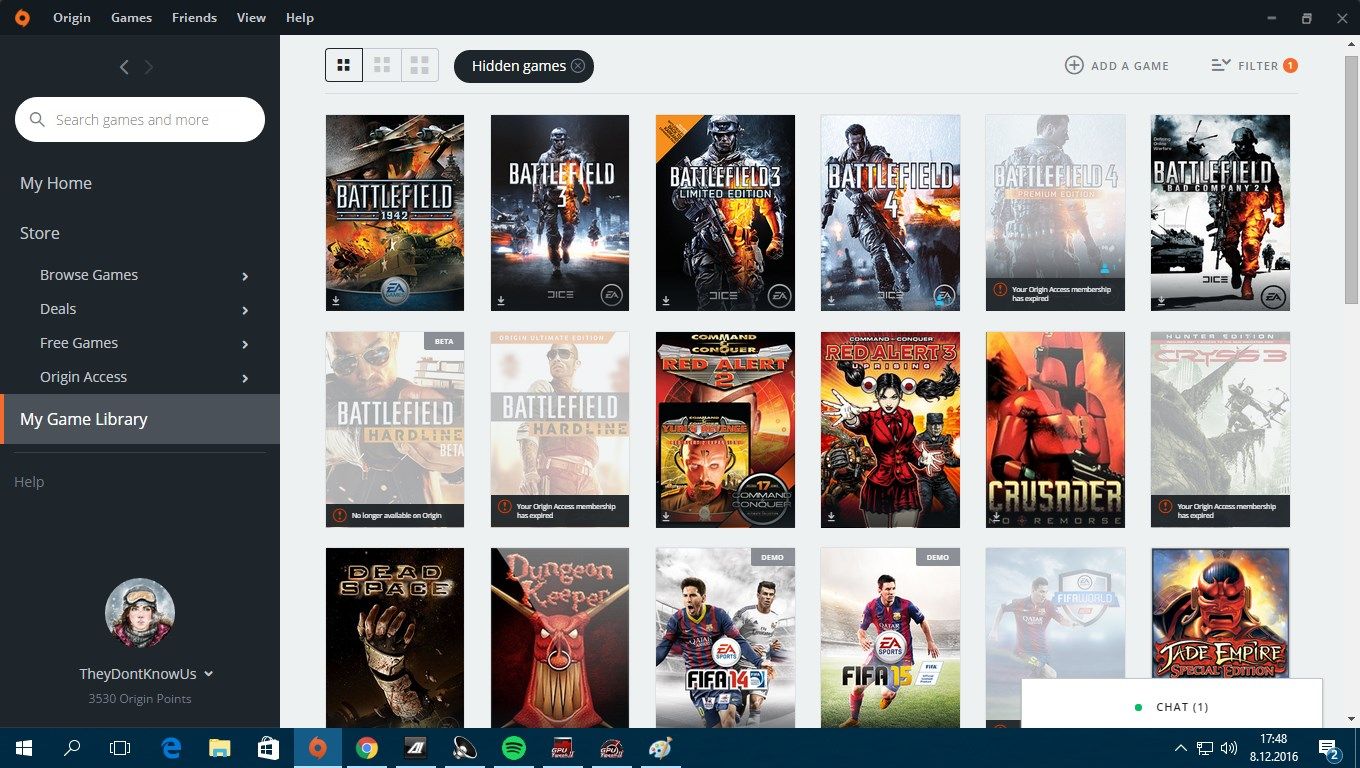The image size is (1360, 768).
Task: Click the 3530 Origin Points text
Action: [140, 699]
